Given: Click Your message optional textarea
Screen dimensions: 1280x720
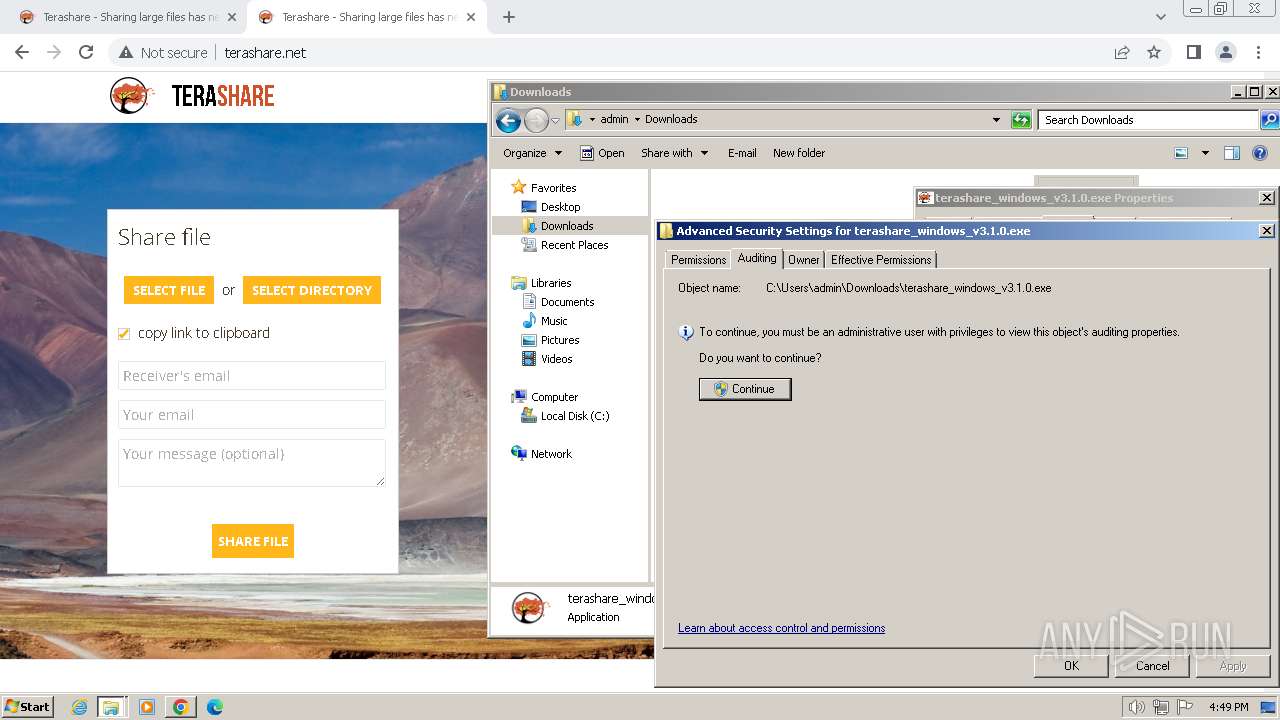Looking at the screenshot, I should point(252,463).
